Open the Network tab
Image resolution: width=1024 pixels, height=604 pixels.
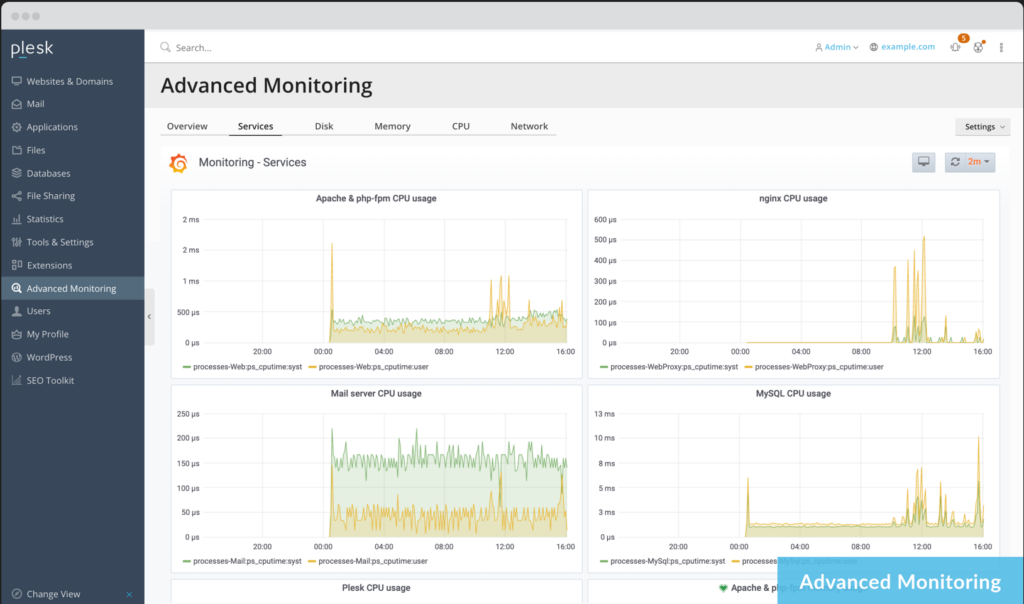529,126
